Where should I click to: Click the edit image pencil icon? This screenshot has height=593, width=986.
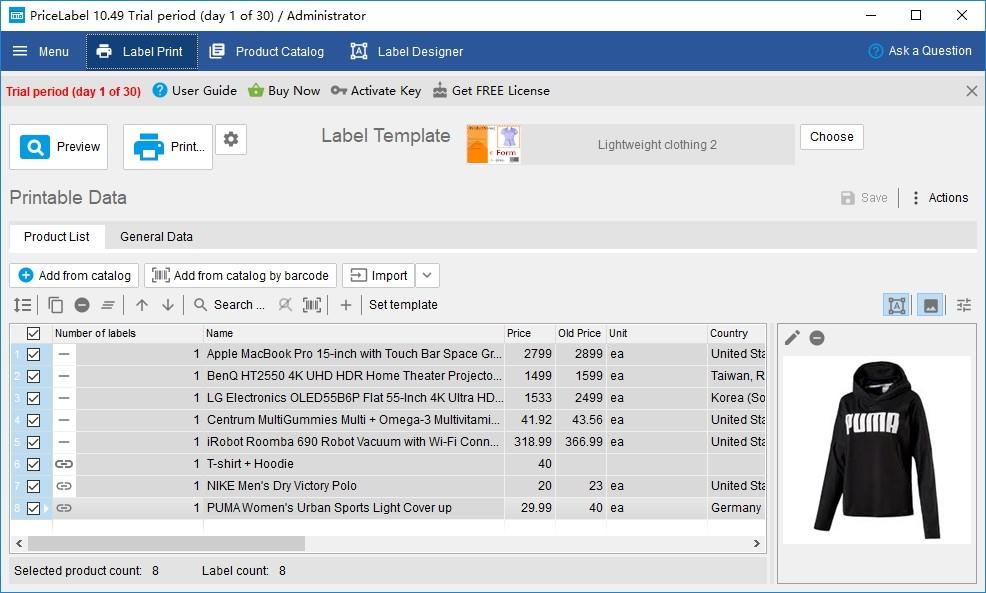pos(792,338)
